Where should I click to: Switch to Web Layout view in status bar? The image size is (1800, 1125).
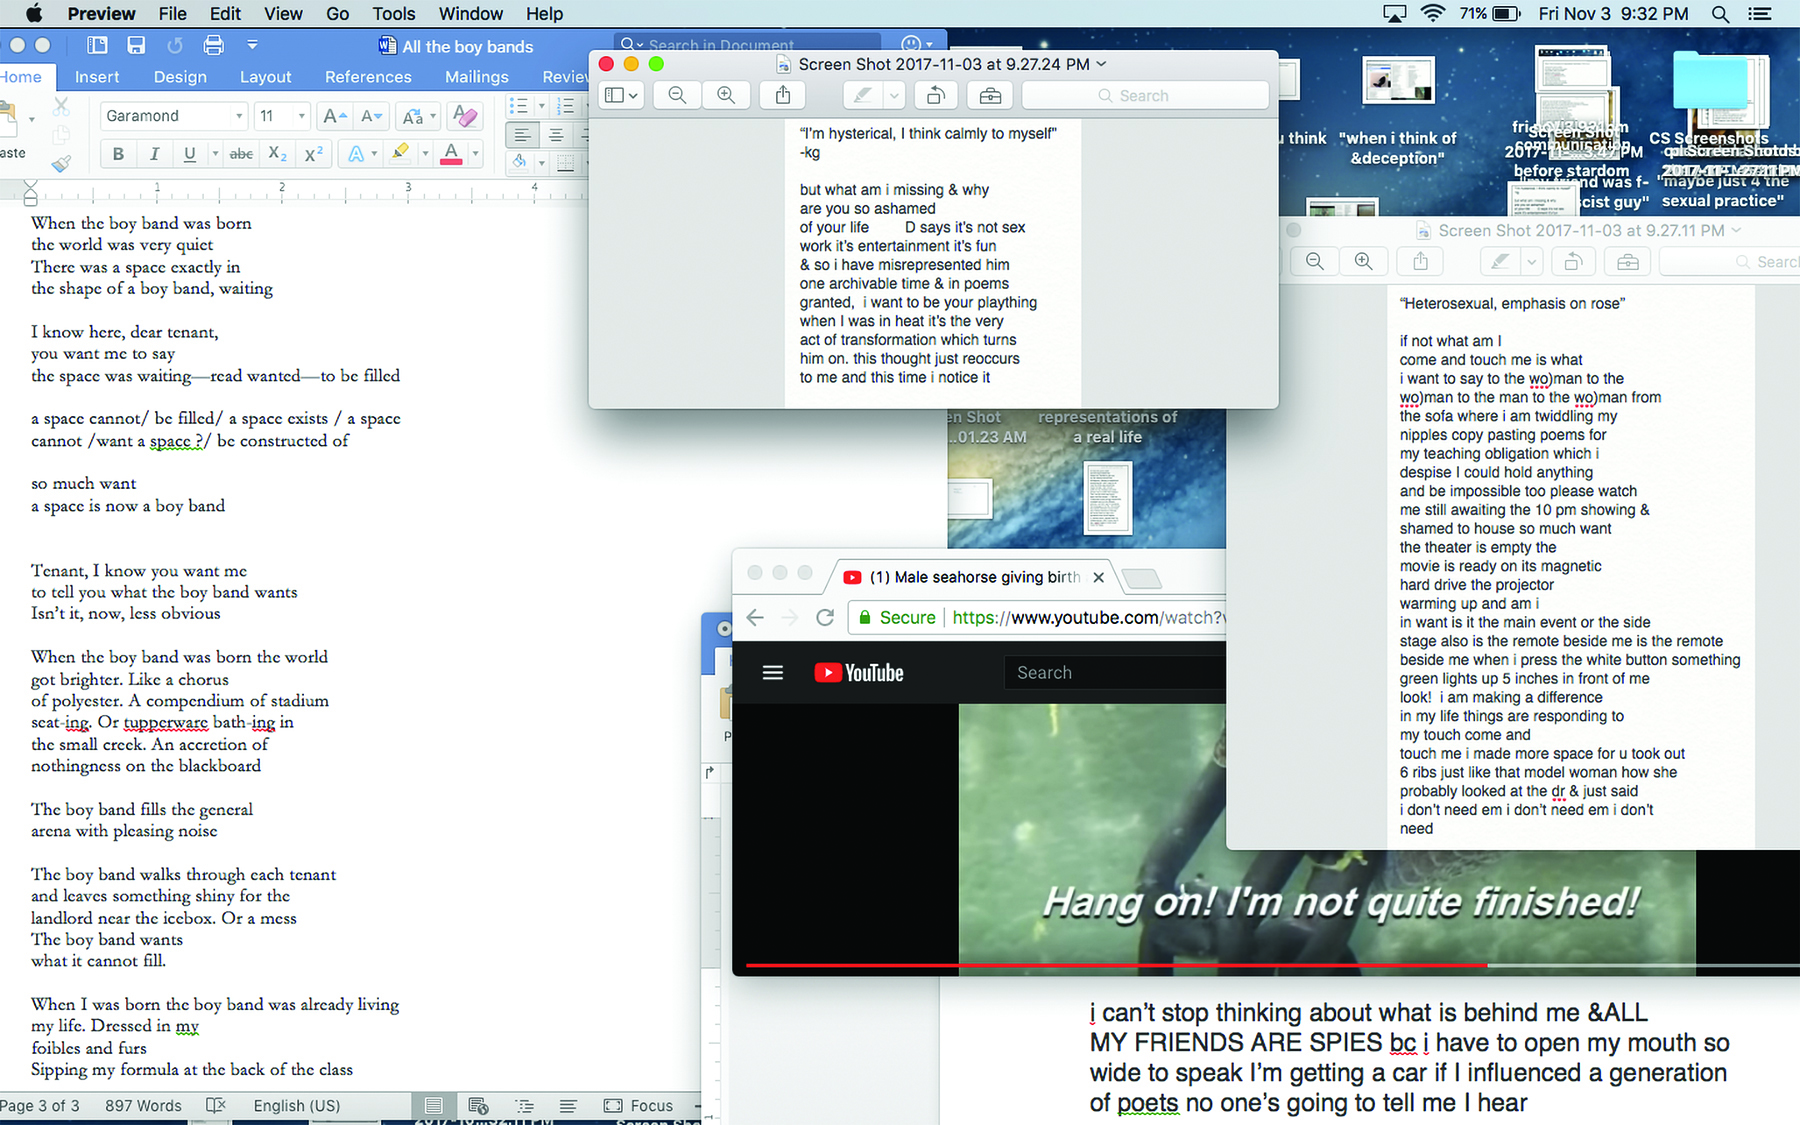click(x=478, y=1105)
